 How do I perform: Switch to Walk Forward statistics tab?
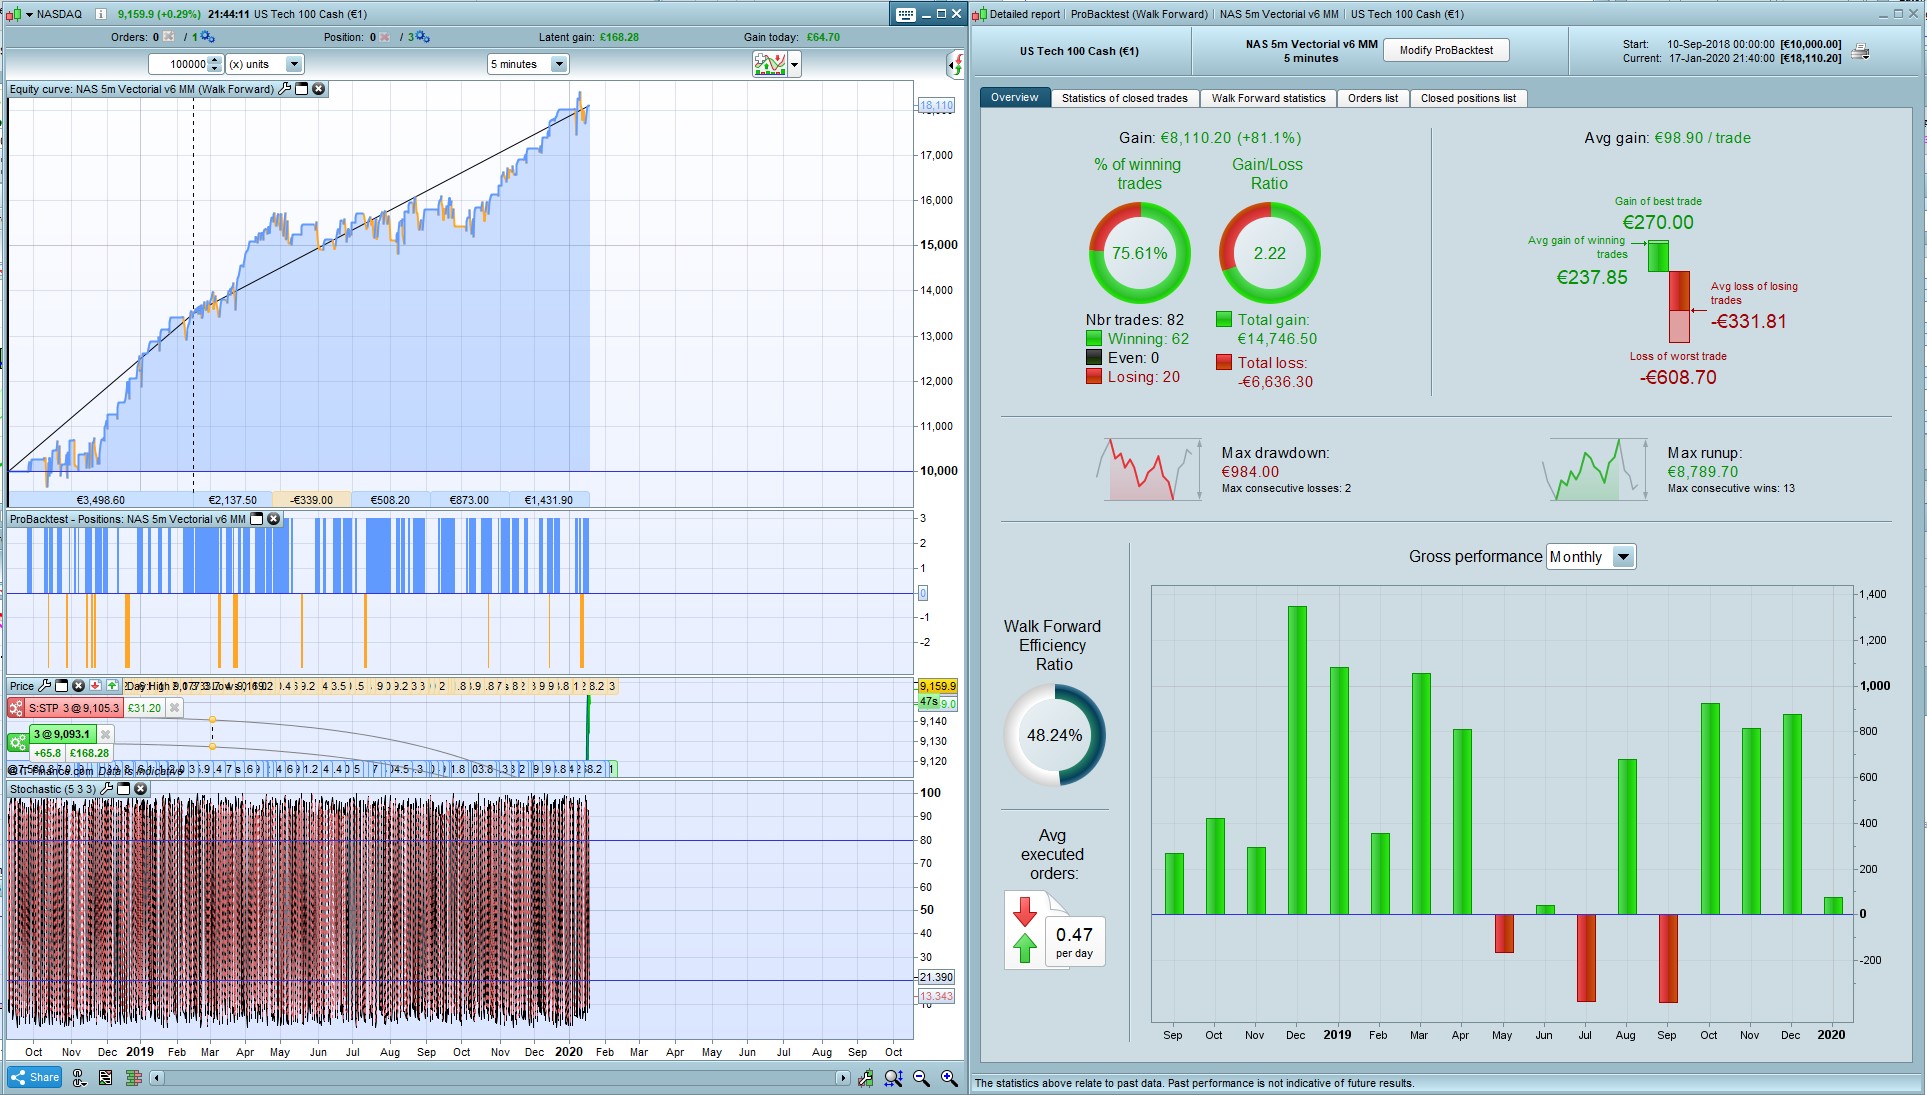1268,98
